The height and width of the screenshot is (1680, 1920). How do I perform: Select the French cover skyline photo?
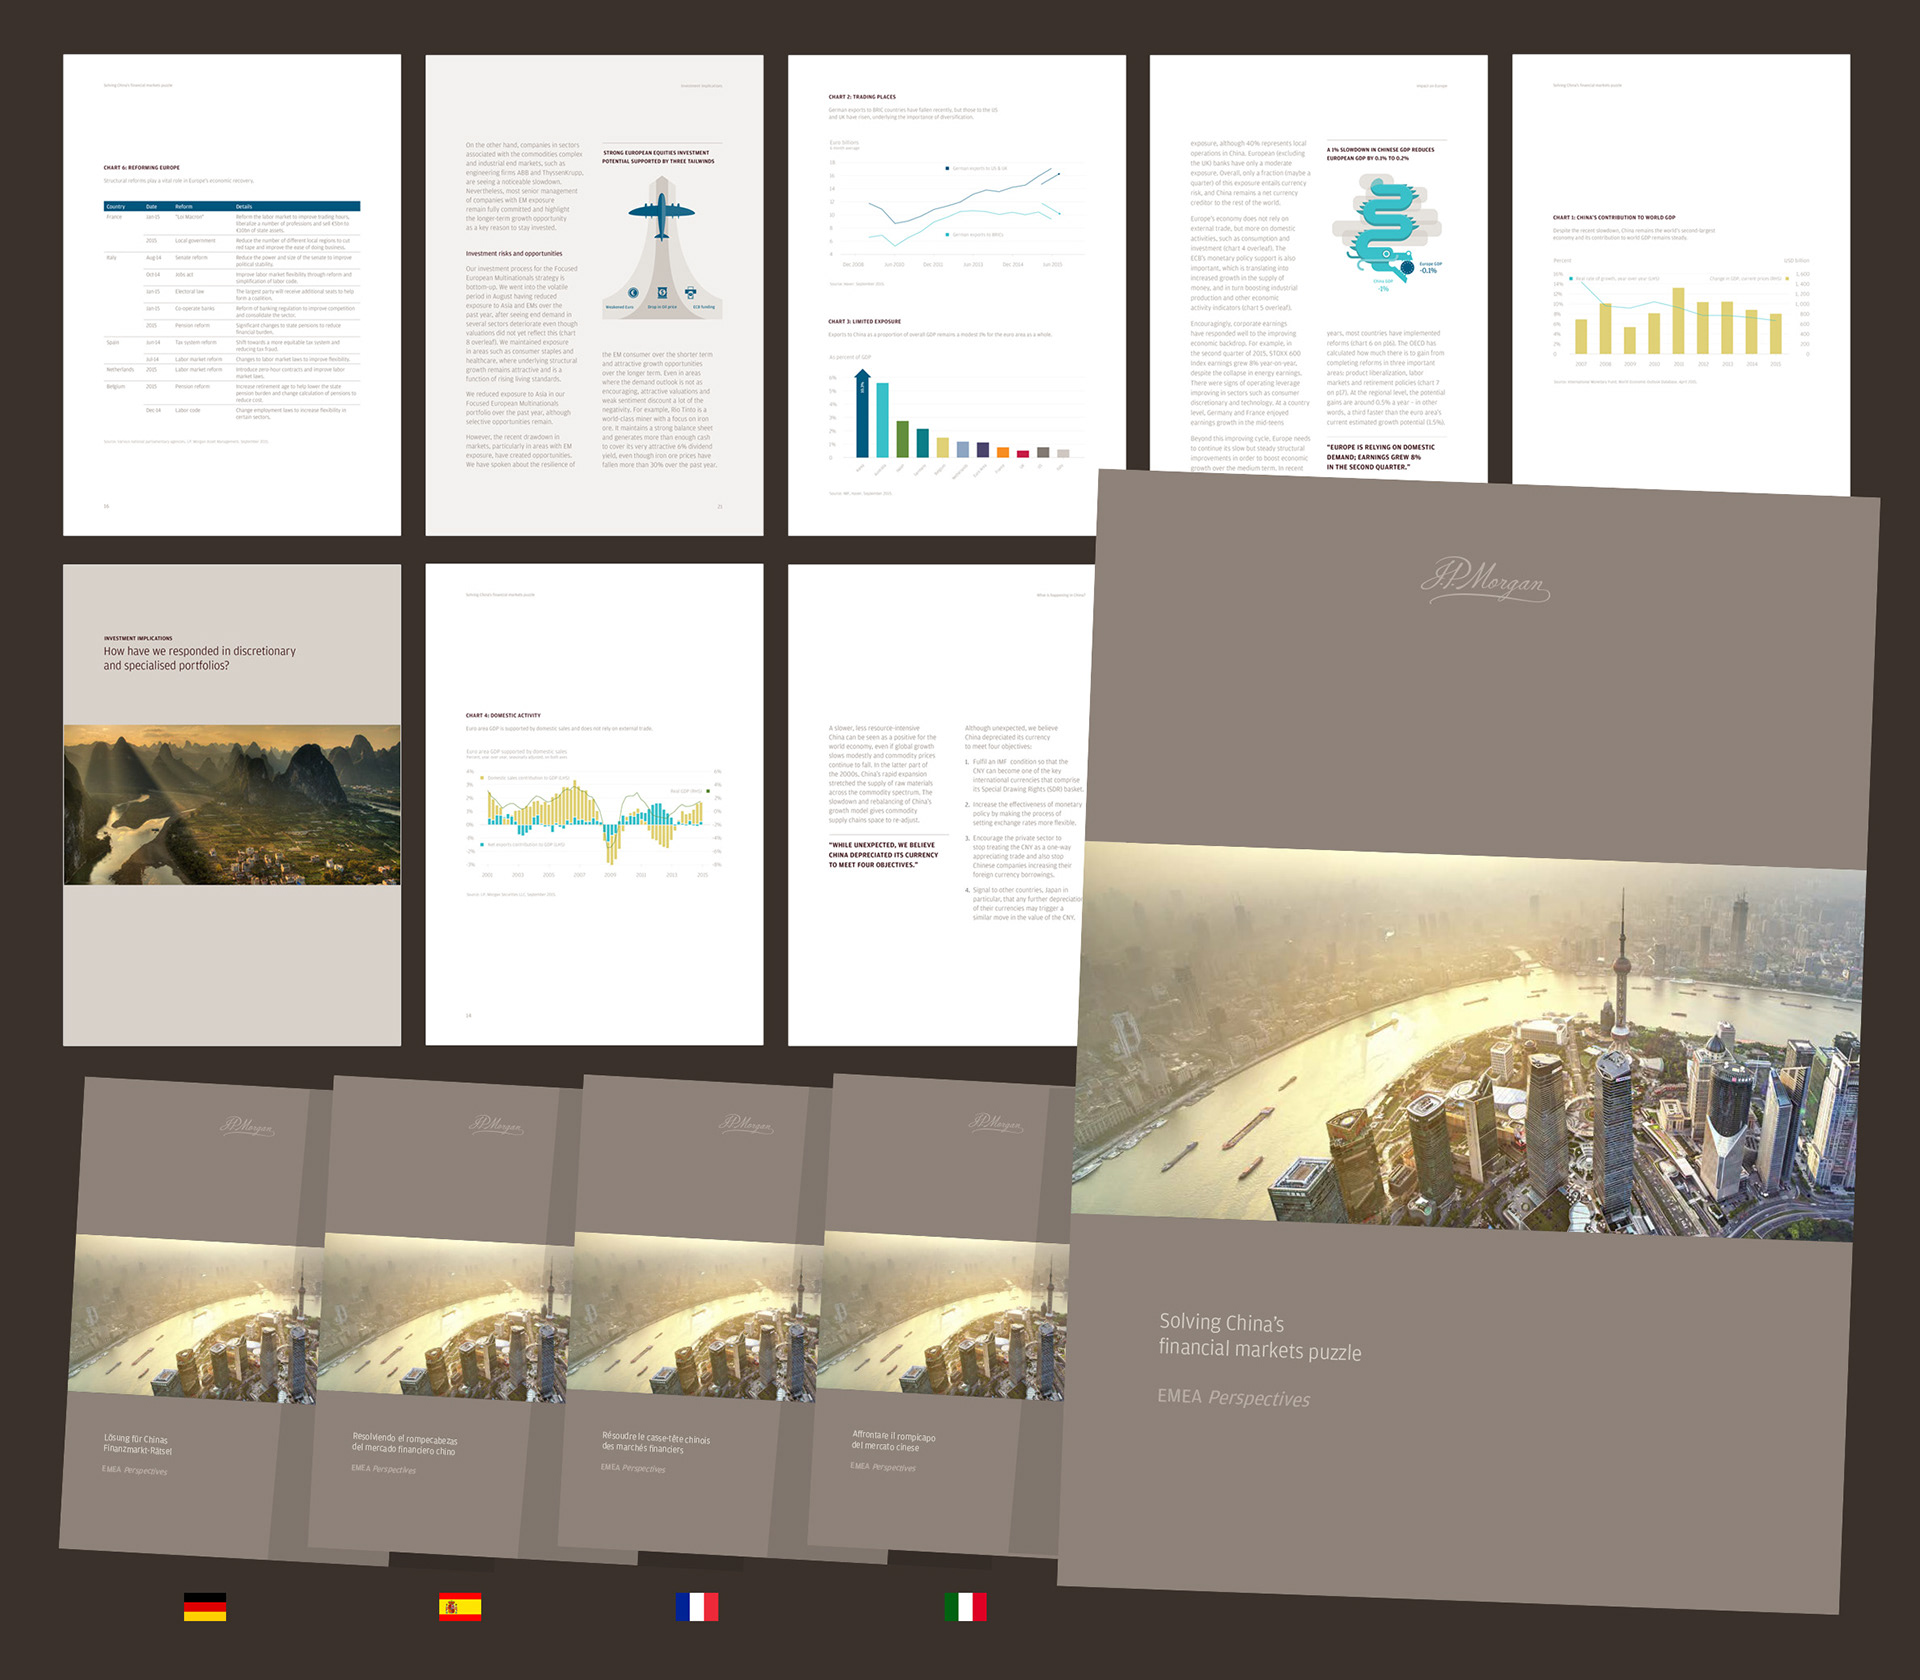click(695, 1317)
